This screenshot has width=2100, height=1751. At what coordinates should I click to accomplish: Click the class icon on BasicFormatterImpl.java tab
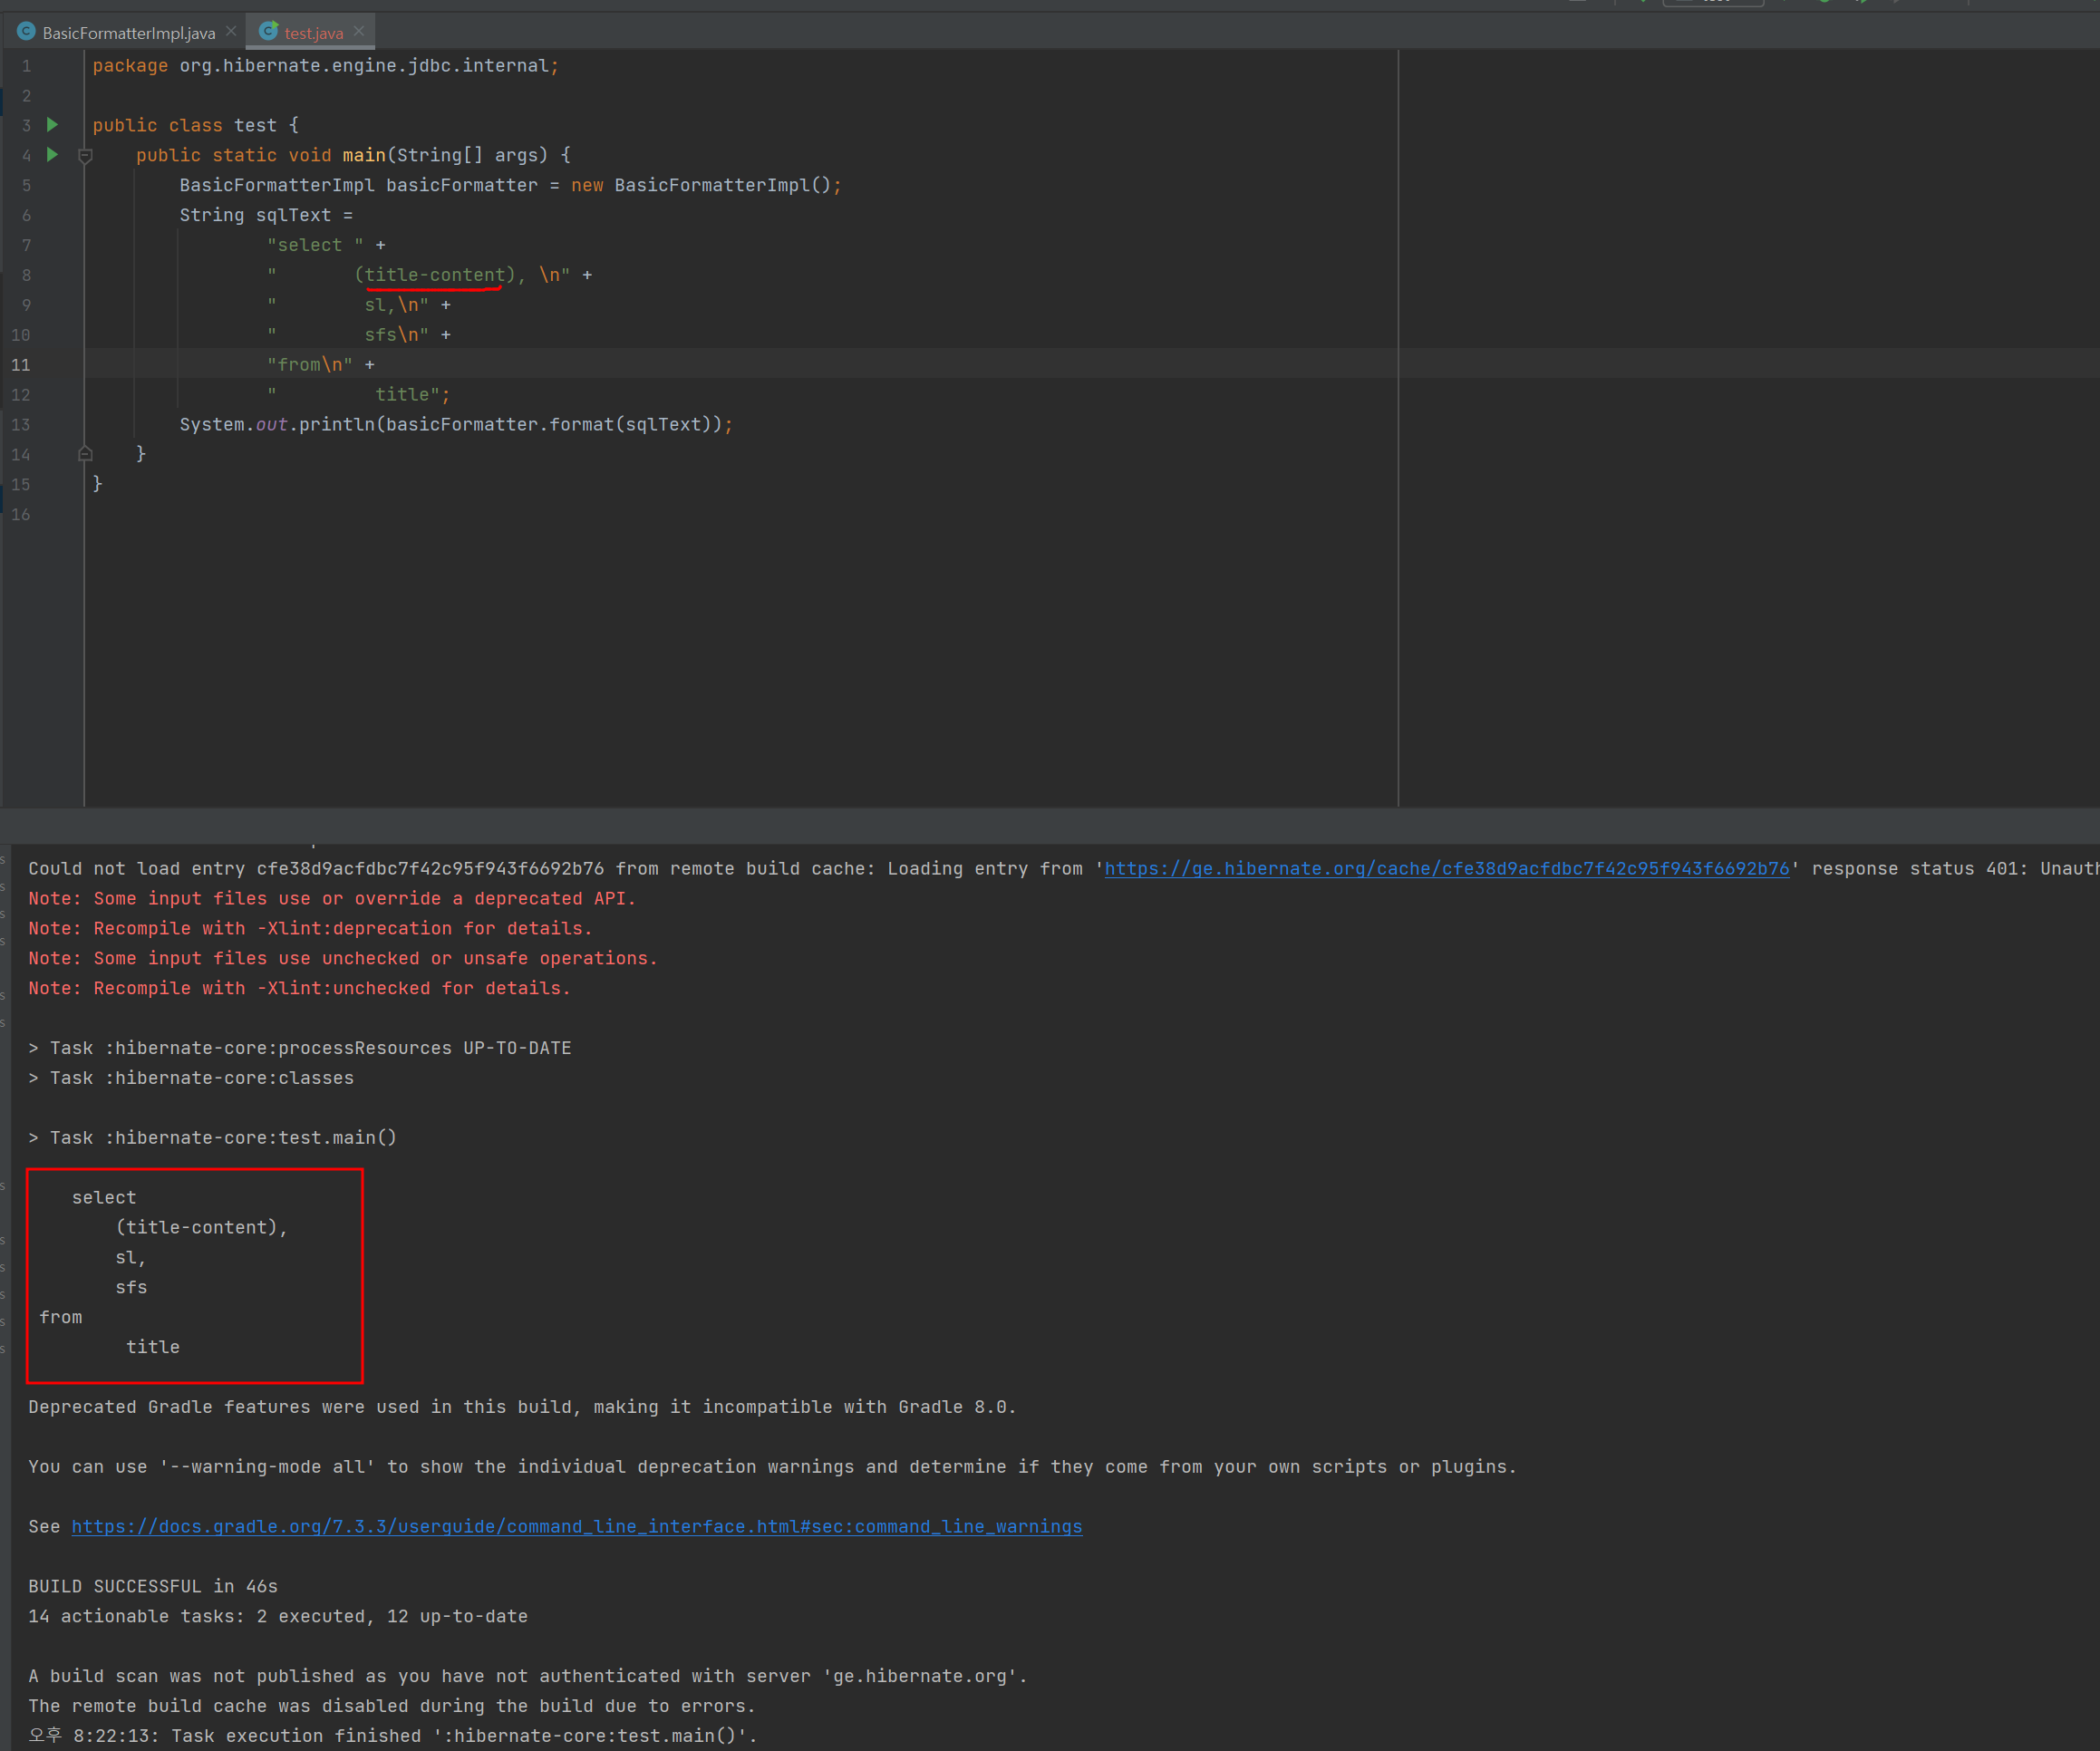coord(27,32)
